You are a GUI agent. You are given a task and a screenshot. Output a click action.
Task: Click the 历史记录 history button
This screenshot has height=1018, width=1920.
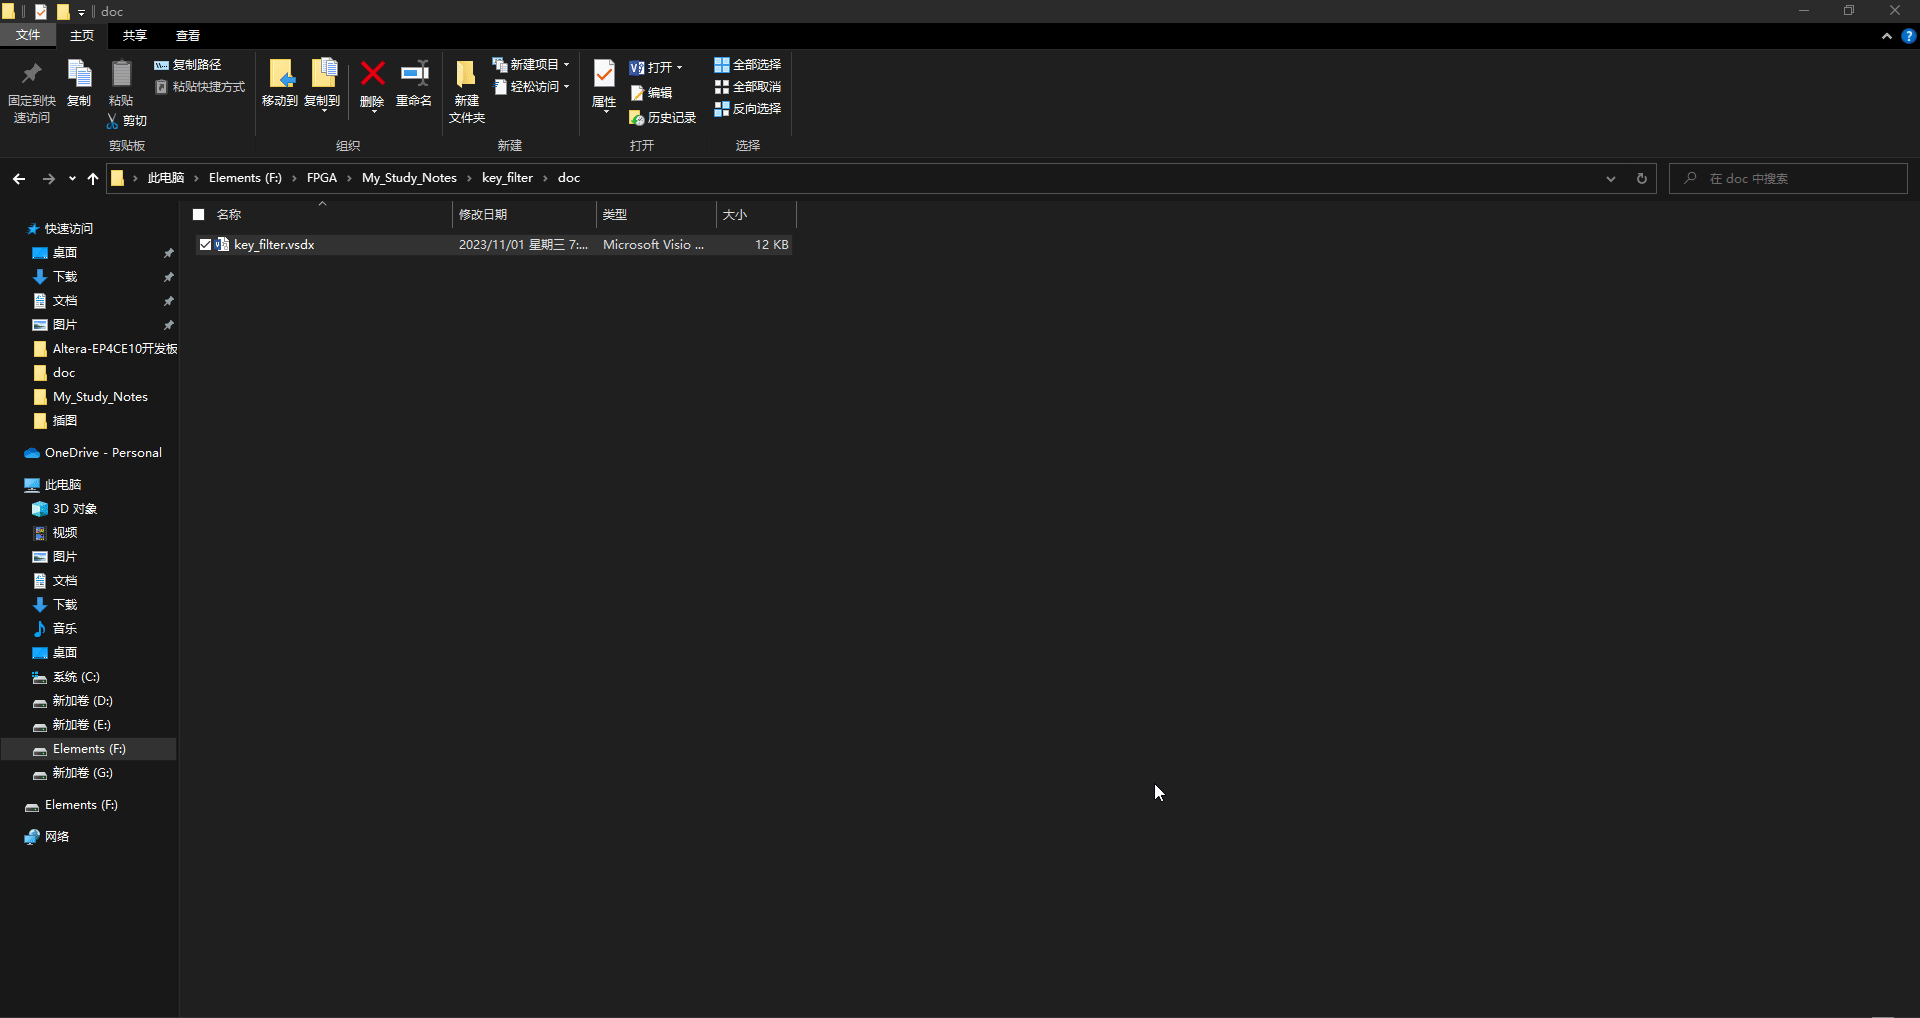[662, 118]
